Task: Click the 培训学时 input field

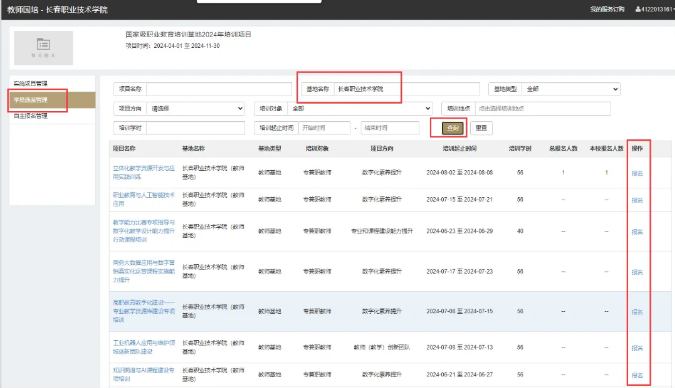Action: point(195,128)
